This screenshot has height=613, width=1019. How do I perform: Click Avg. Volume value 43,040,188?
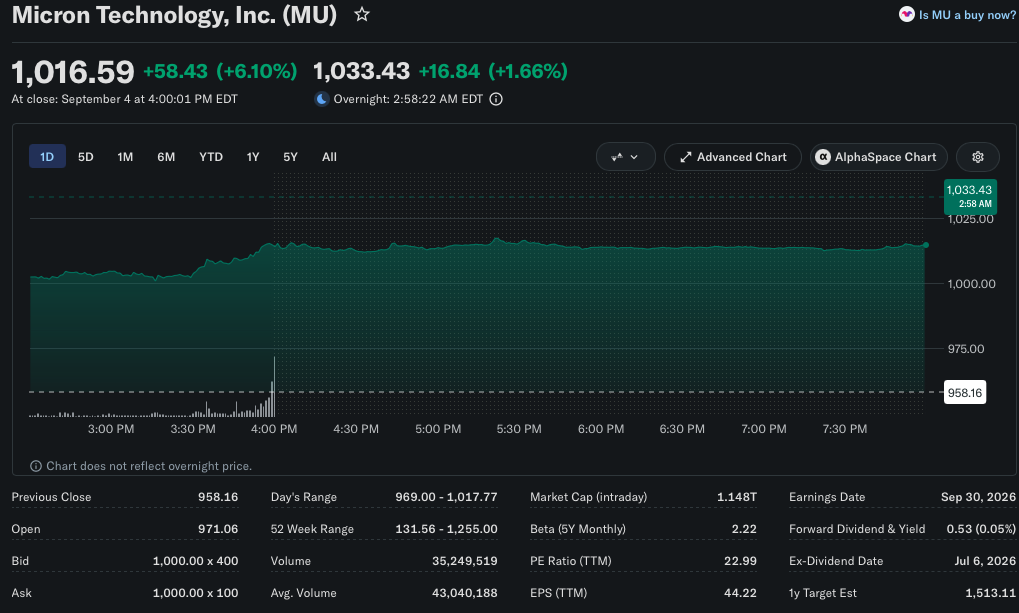[465, 592]
